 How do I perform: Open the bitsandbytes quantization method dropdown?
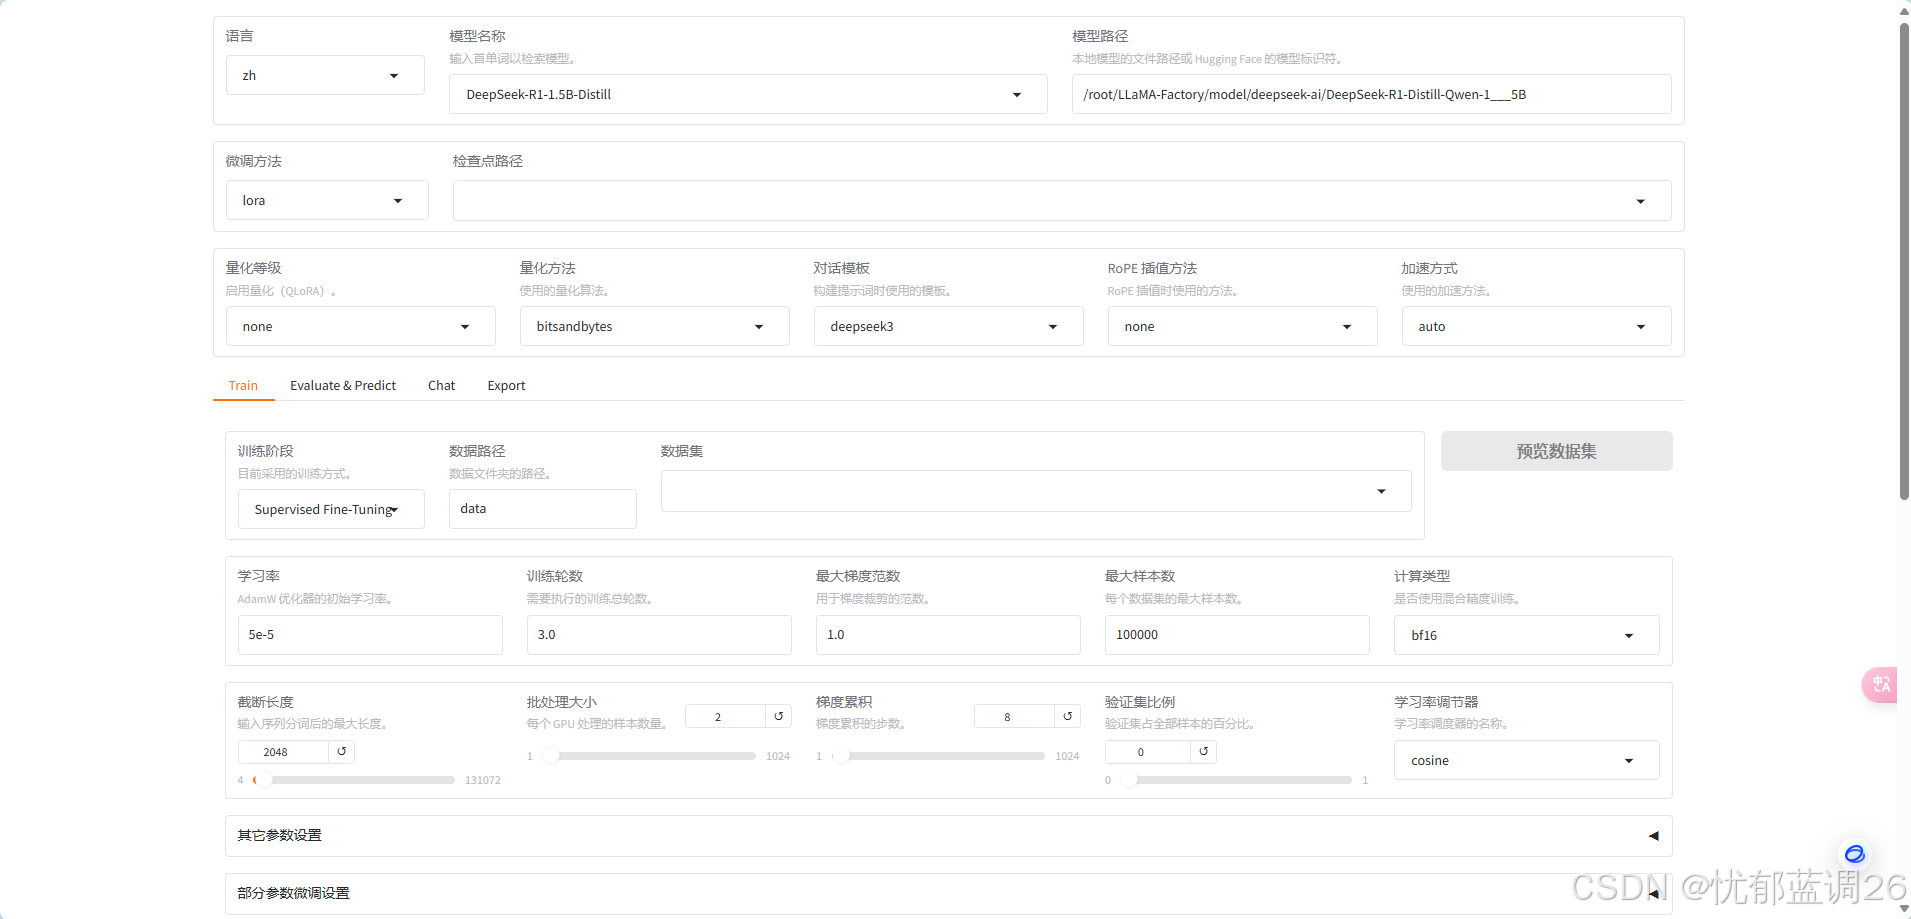tap(654, 326)
